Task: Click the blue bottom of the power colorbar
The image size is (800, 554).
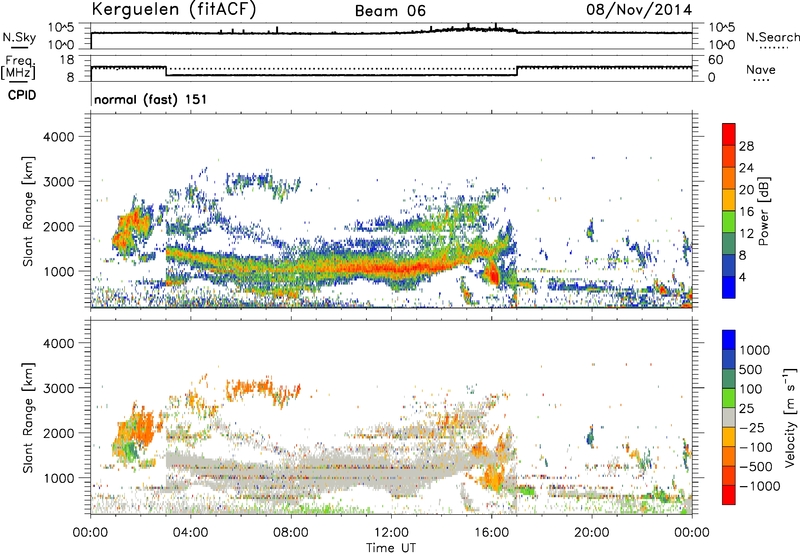Action: pos(729,287)
